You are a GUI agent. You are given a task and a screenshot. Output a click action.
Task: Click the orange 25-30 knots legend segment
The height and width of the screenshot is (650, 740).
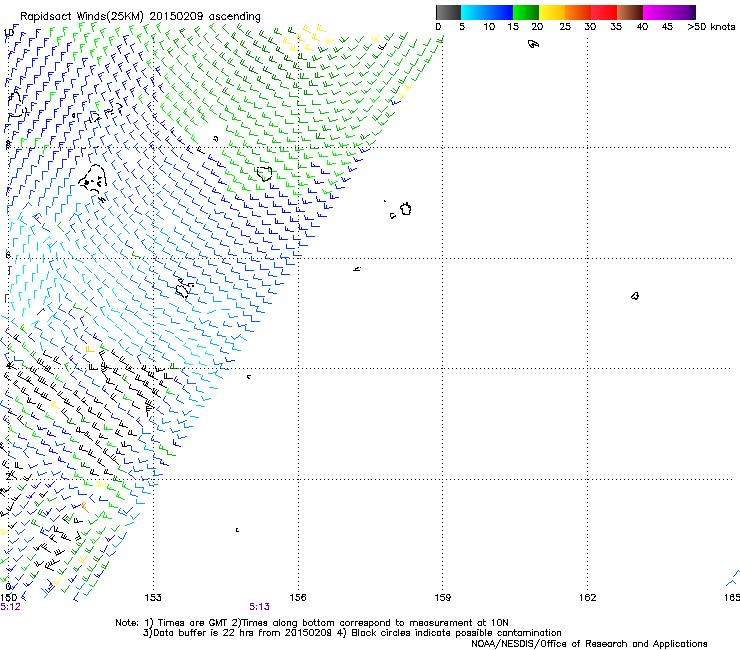coord(578,12)
